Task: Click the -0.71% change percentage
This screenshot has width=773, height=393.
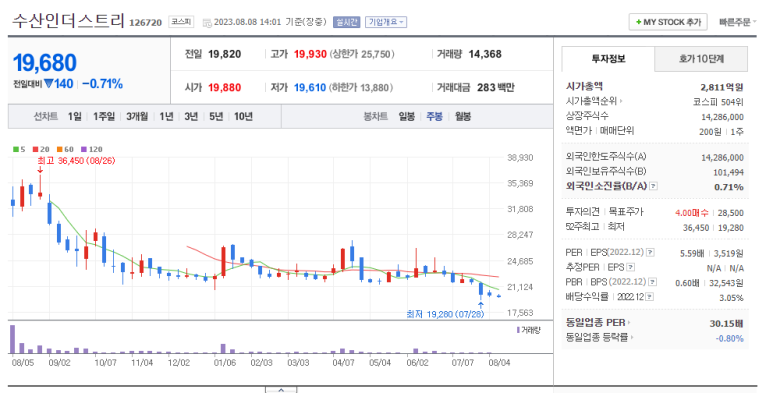Action: [103, 84]
